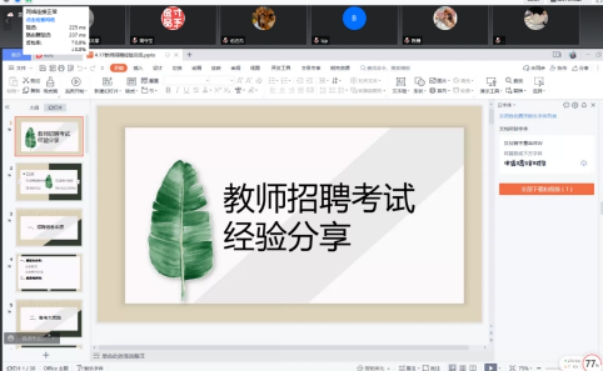The width and height of the screenshot is (603, 372).
Task: Open the font name dropdown
Action: pyautogui.click(x=187, y=80)
